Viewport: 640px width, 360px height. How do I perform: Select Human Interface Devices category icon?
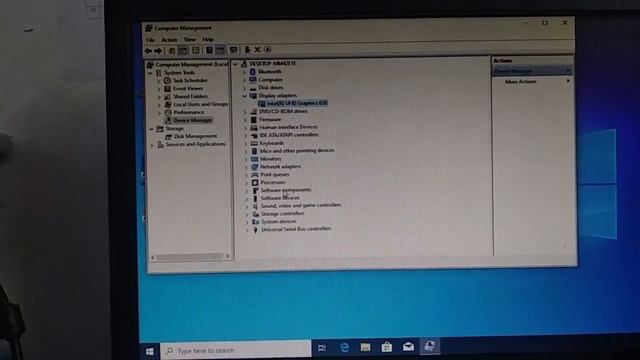253,127
